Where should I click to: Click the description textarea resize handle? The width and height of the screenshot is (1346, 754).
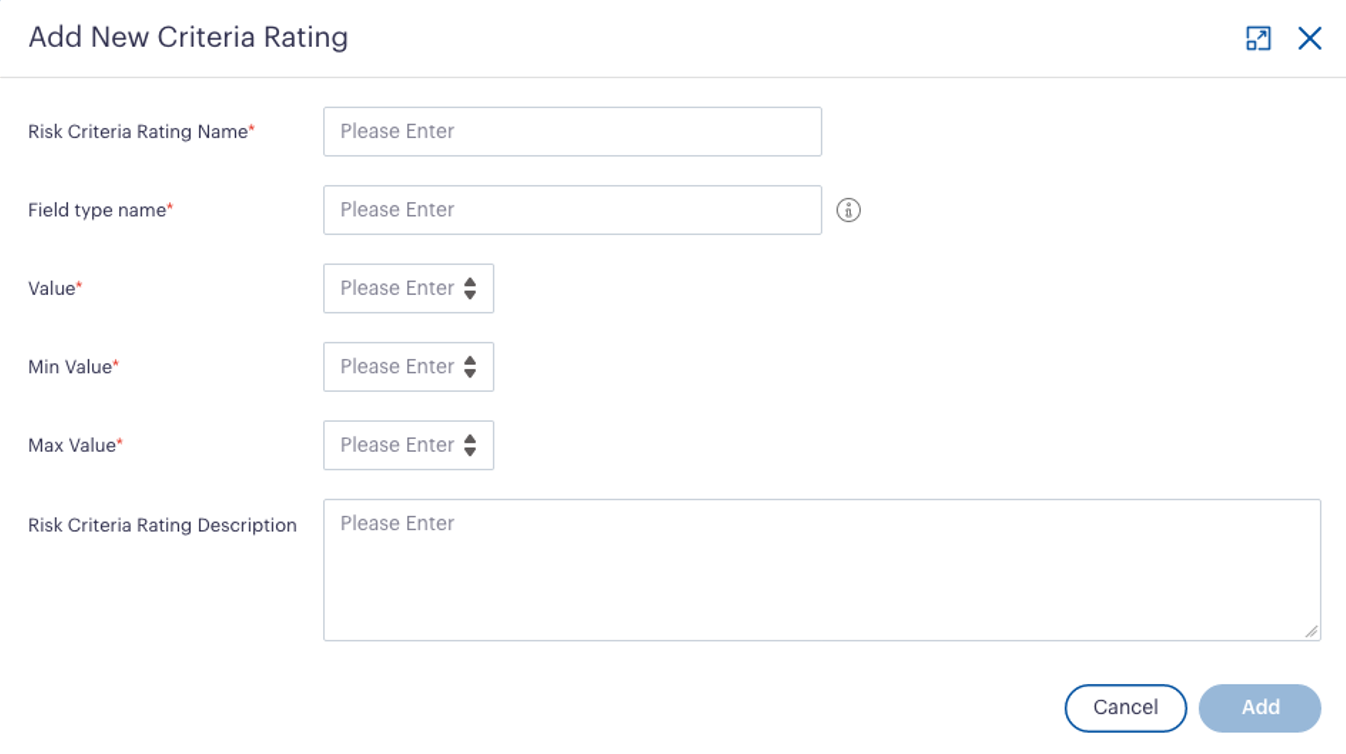1311,631
